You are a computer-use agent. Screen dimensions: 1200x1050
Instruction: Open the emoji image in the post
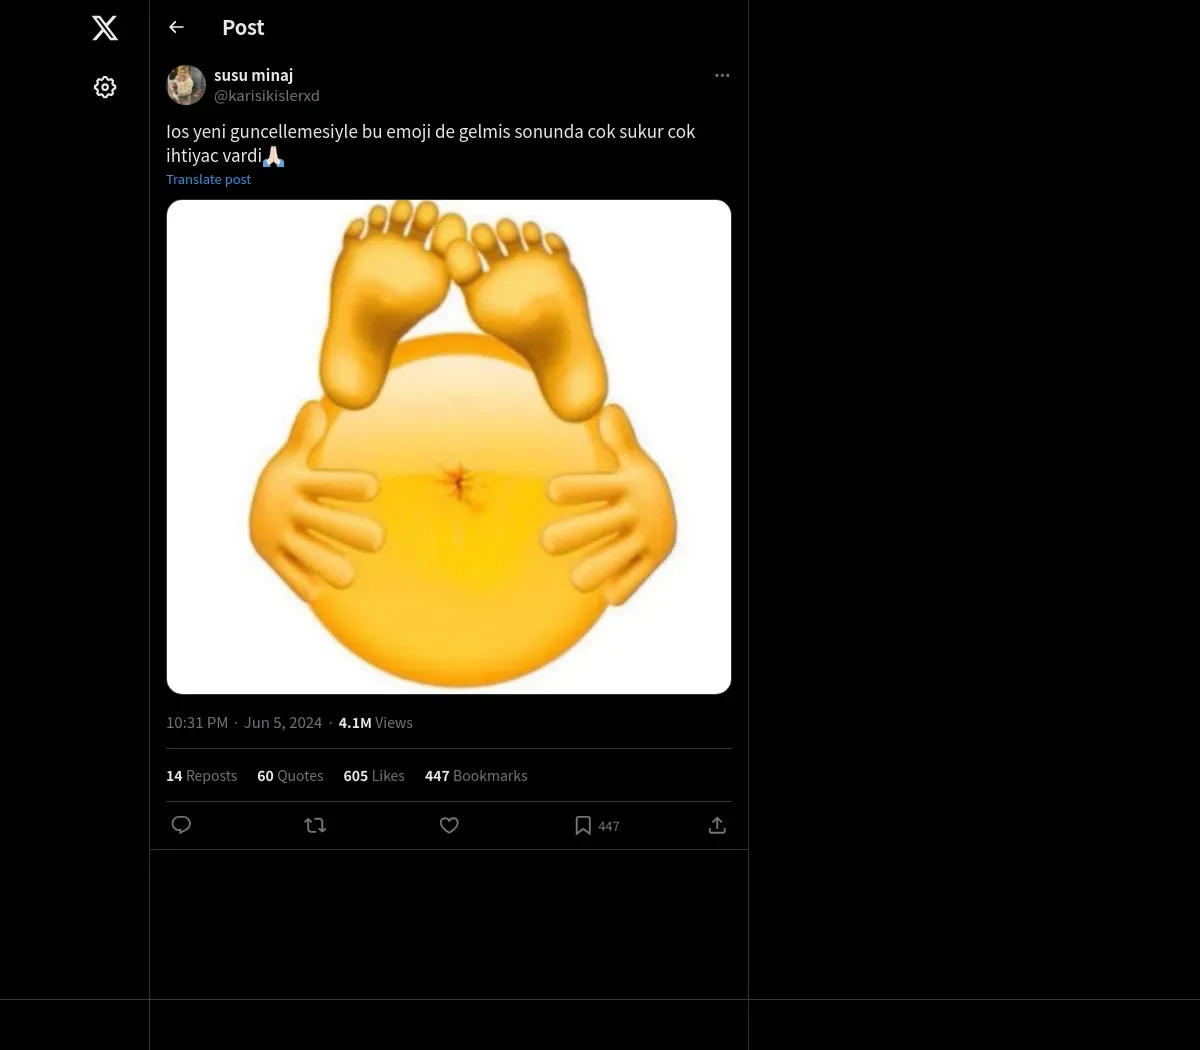449,447
